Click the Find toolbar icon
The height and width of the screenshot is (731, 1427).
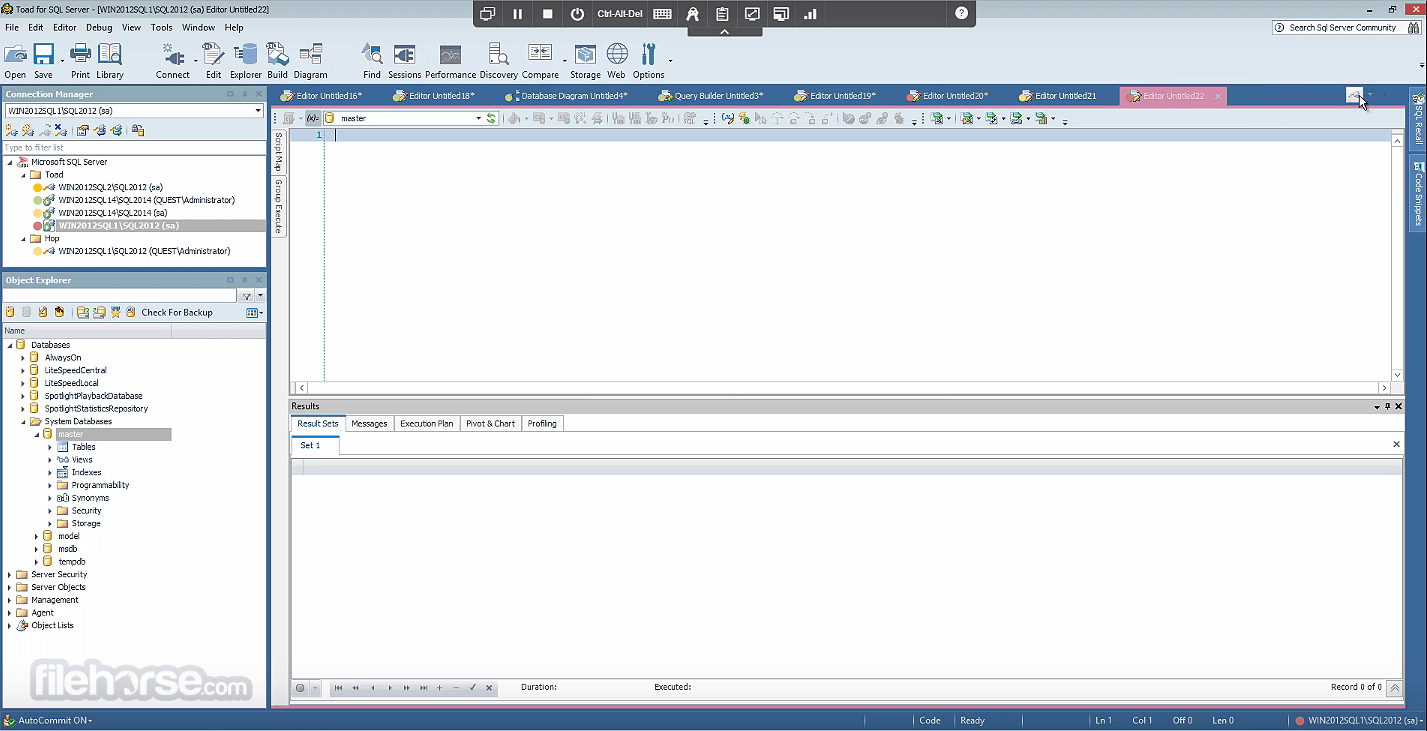click(x=372, y=60)
